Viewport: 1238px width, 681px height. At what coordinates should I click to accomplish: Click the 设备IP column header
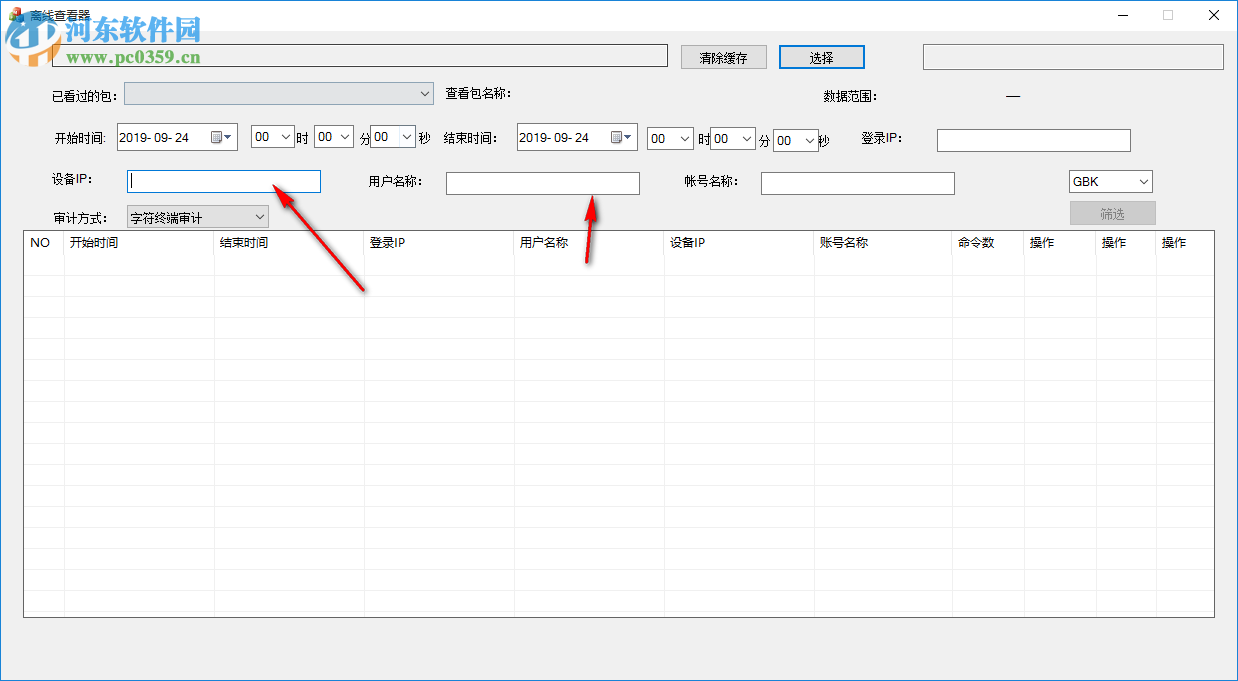click(739, 242)
